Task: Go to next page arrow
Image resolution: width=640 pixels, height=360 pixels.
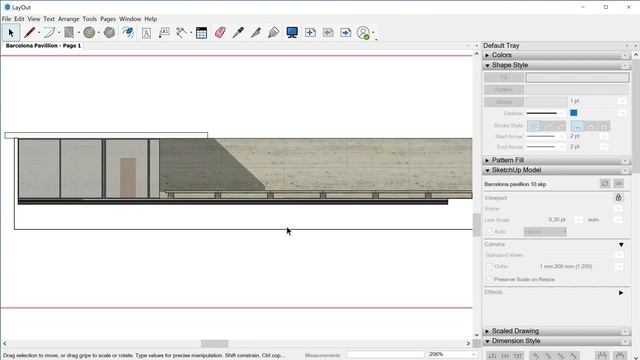Action: [346, 33]
